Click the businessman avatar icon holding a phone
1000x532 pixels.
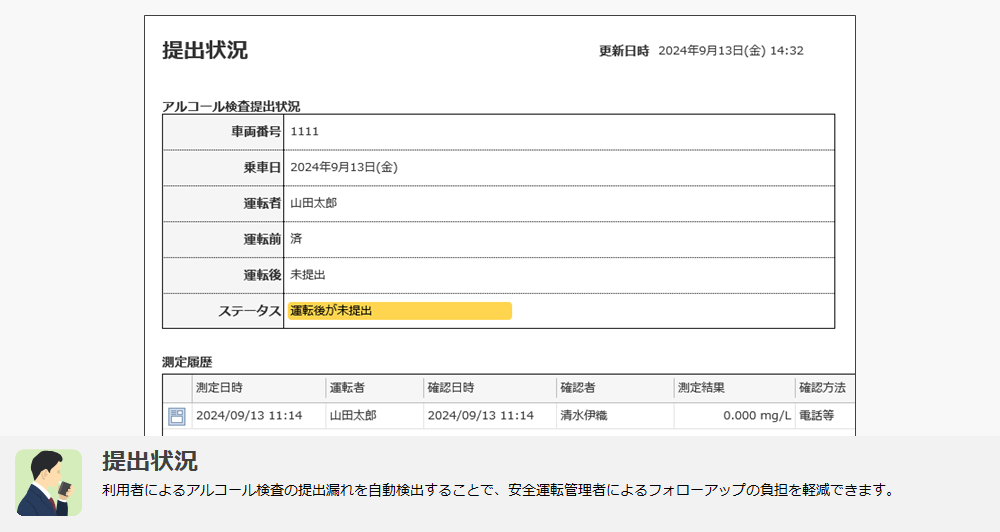tap(48, 482)
